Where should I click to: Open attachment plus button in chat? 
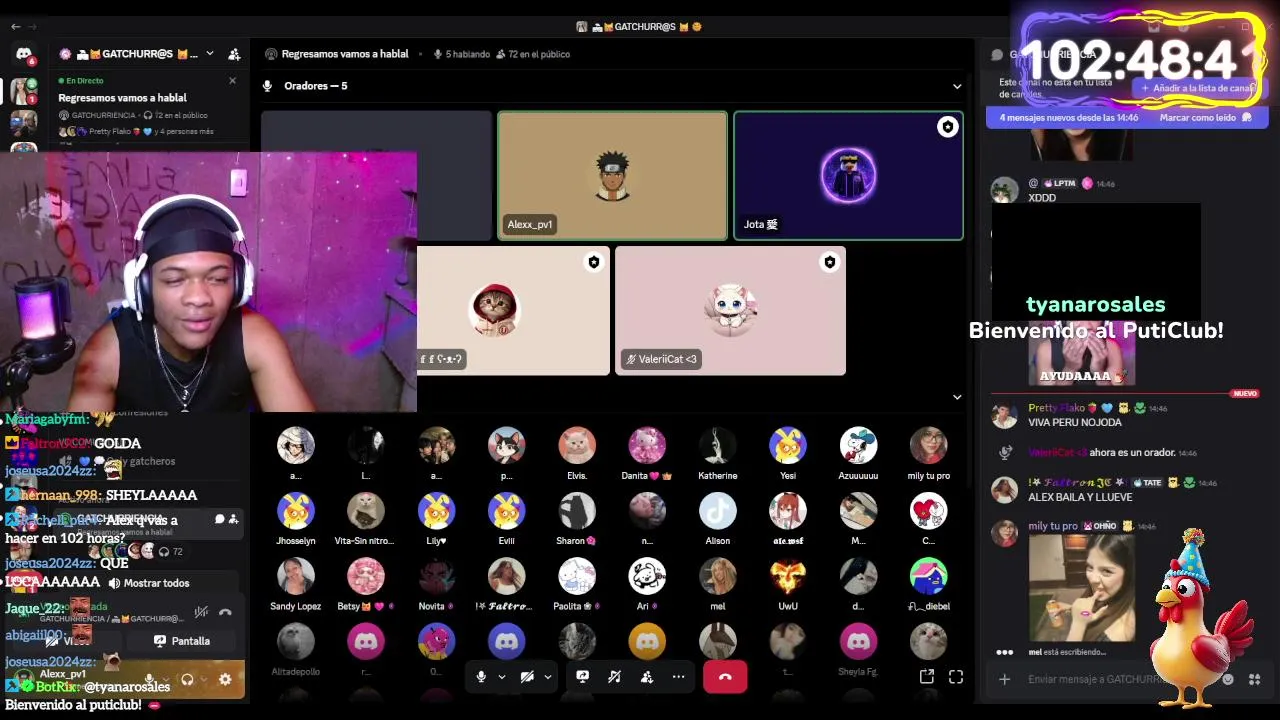1004,680
